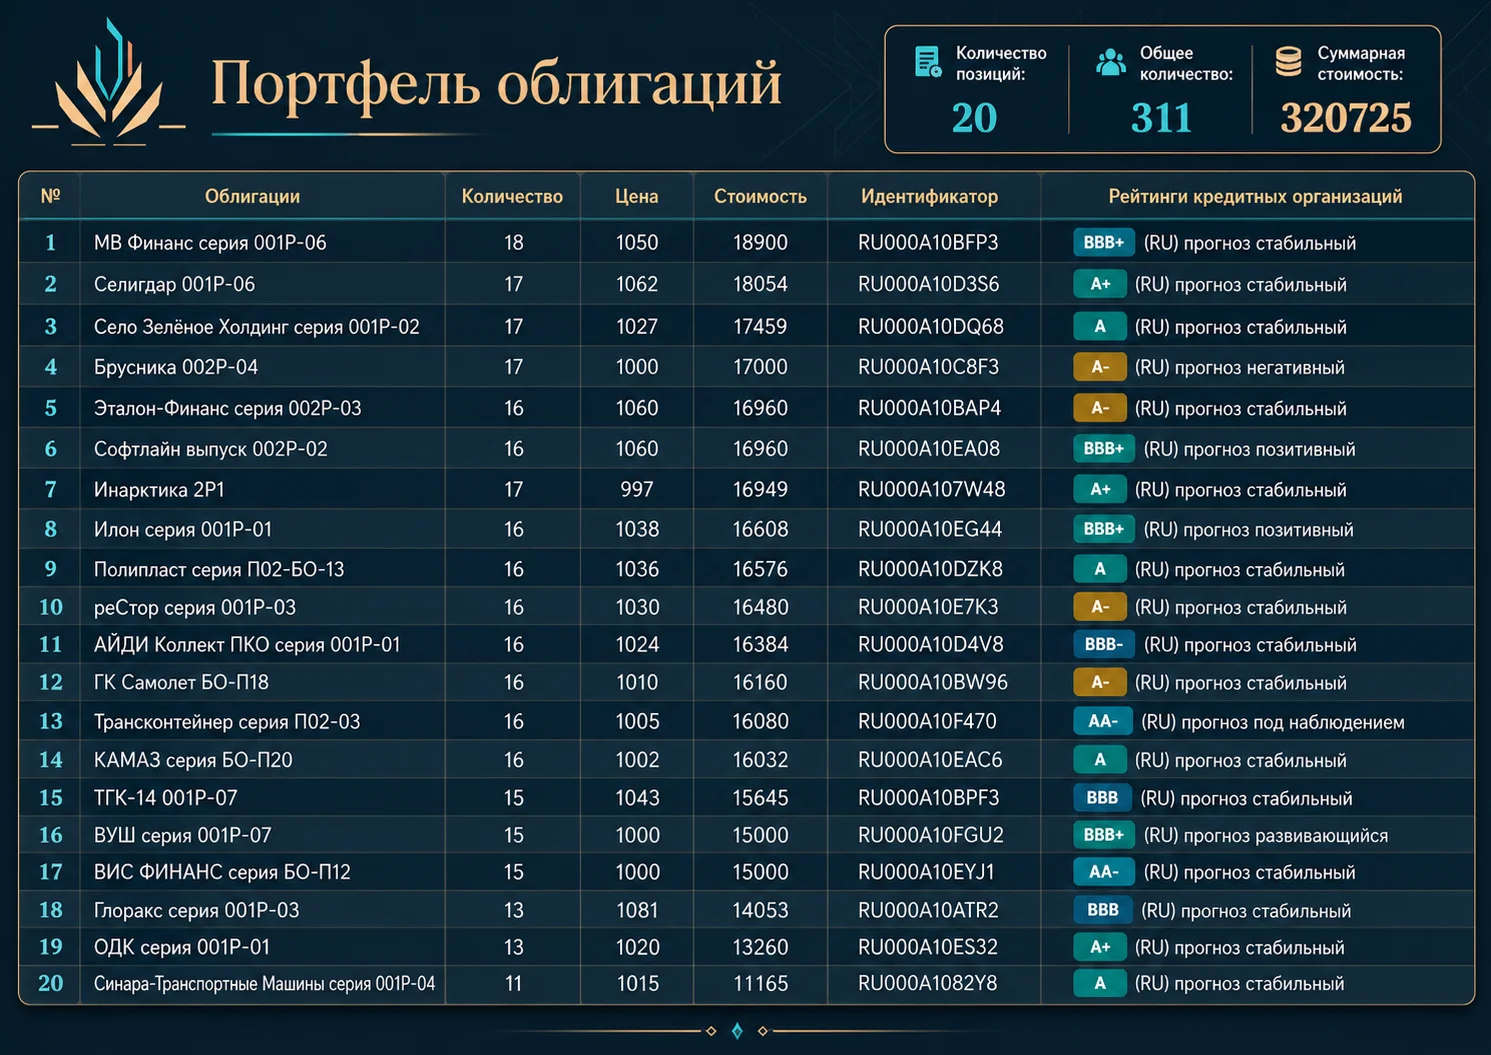Viewport: 1491px width, 1055px height.
Task: Select bond name АЙДИ Коллект ПКО серия 001Р-01
Action: click(x=247, y=645)
